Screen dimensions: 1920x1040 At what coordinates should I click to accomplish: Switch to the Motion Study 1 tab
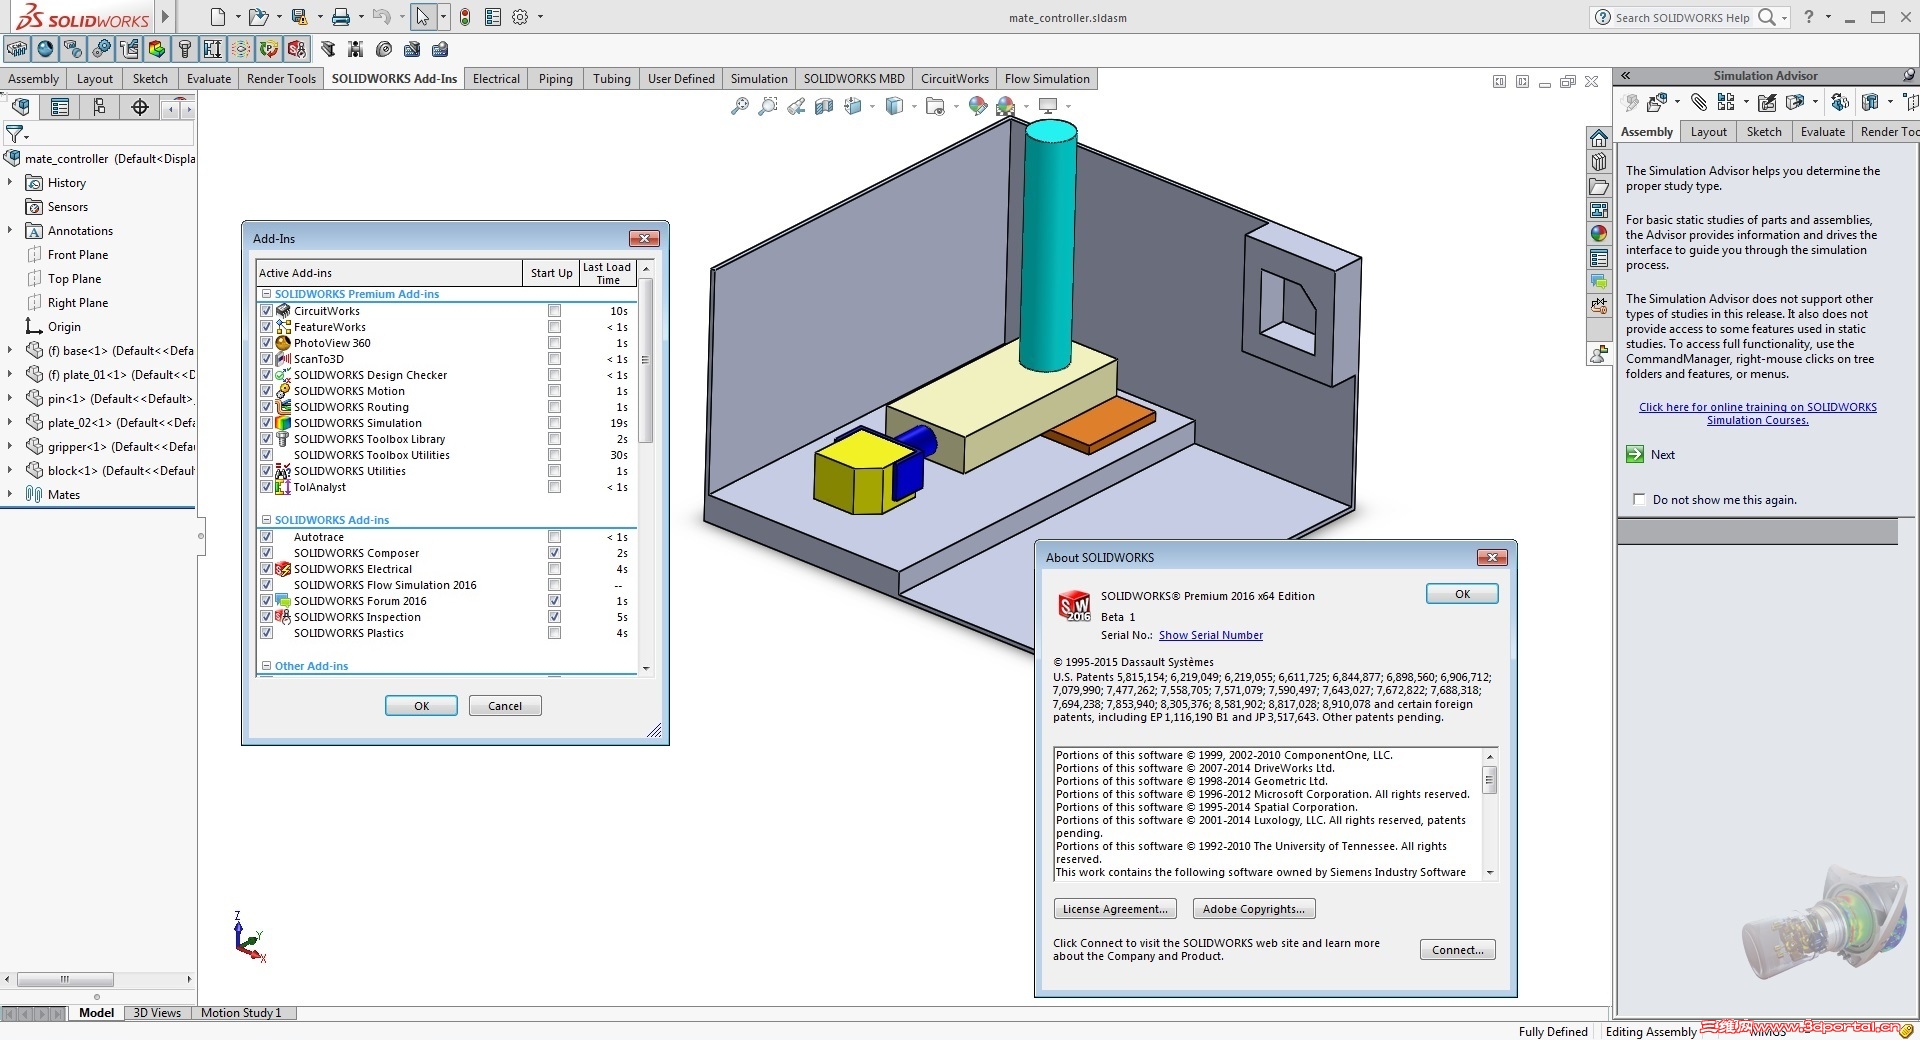241,1013
